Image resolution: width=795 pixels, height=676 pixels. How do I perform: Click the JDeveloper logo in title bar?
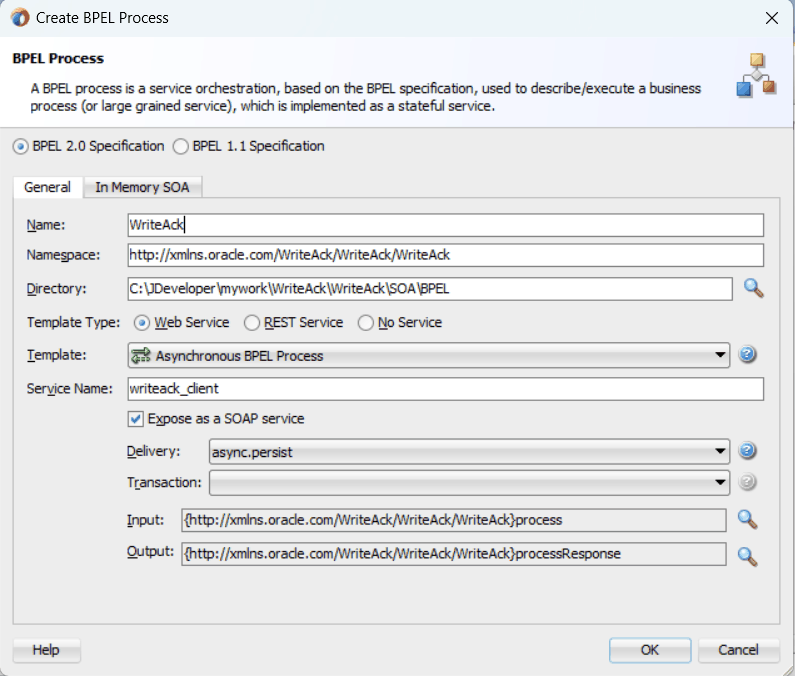20,18
